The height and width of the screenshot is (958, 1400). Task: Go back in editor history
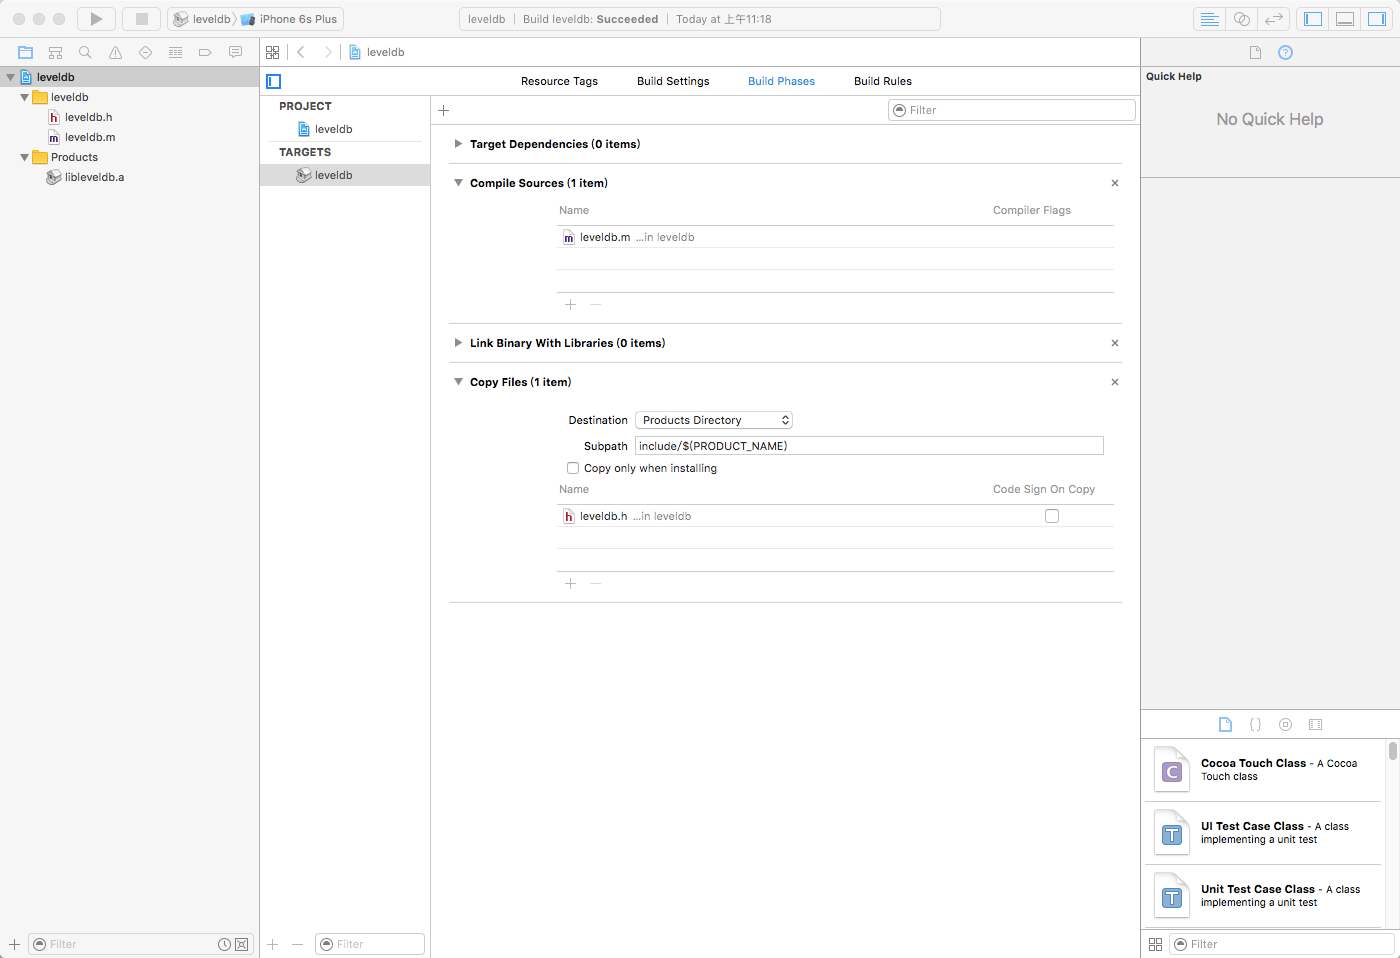point(301,52)
